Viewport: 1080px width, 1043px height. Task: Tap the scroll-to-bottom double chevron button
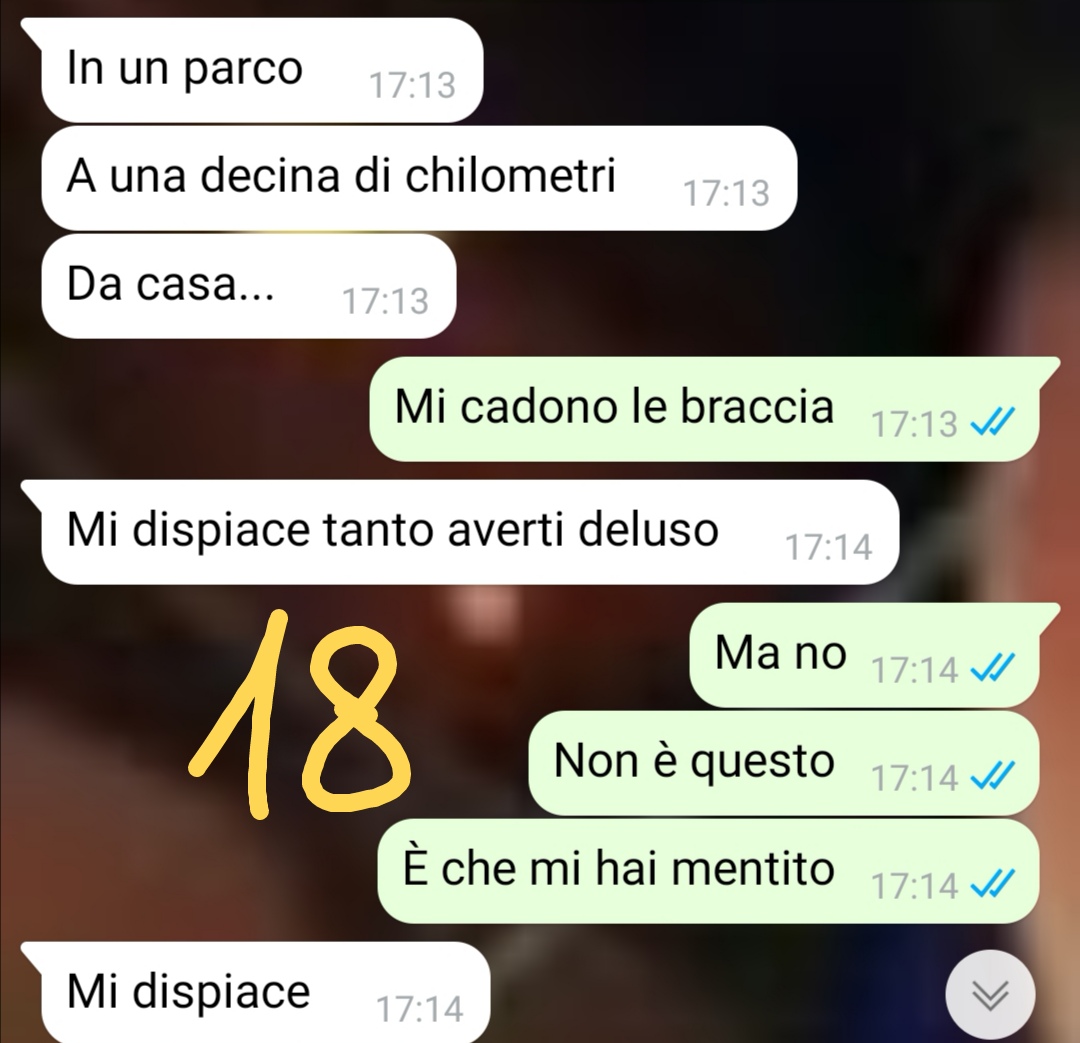pyautogui.click(x=990, y=995)
